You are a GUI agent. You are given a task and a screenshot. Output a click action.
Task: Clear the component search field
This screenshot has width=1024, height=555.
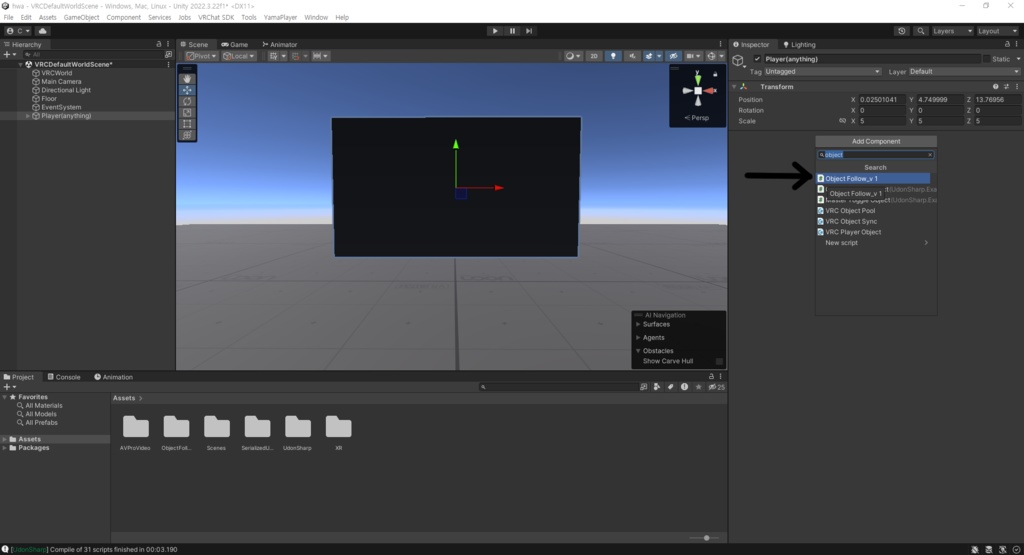(x=930, y=155)
